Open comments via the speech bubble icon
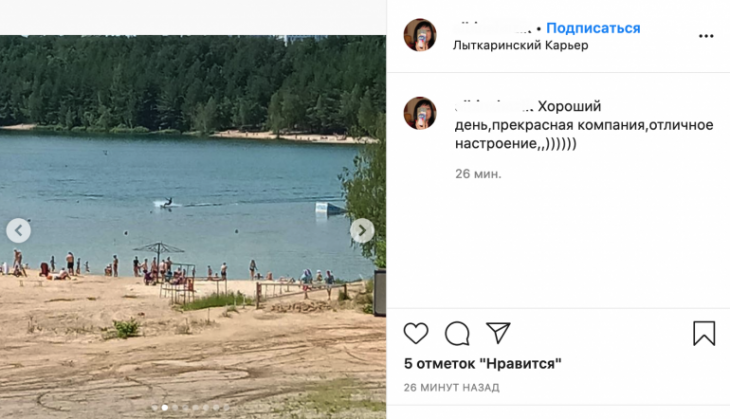The width and height of the screenshot is (730, 419). pos(457,333)
